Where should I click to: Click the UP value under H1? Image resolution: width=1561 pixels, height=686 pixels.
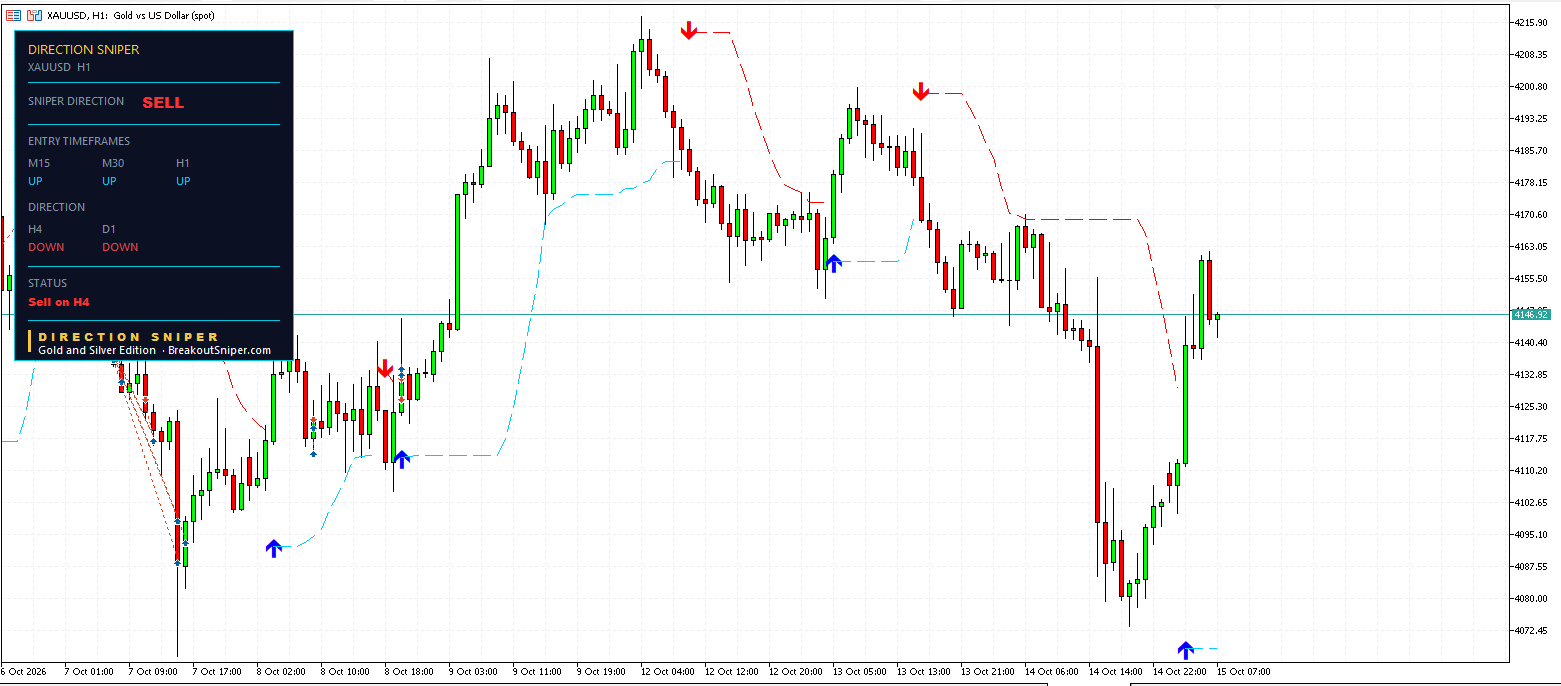coord(184,181)
